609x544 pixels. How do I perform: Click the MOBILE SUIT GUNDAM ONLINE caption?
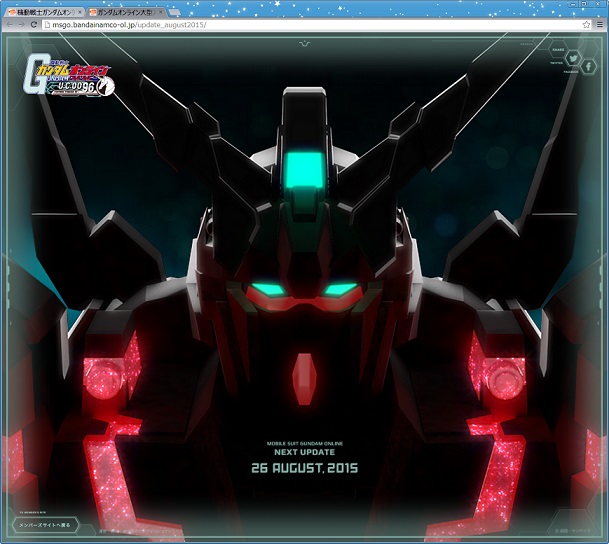click(305, 443)
